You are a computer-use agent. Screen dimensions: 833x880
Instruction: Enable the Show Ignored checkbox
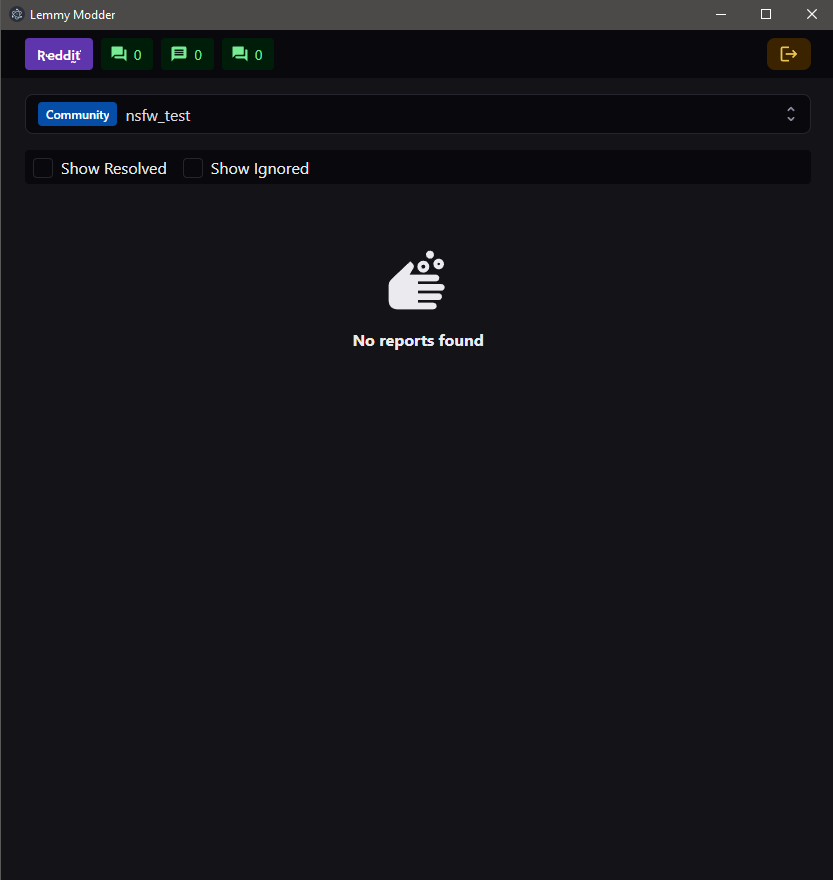pos(193,168)
